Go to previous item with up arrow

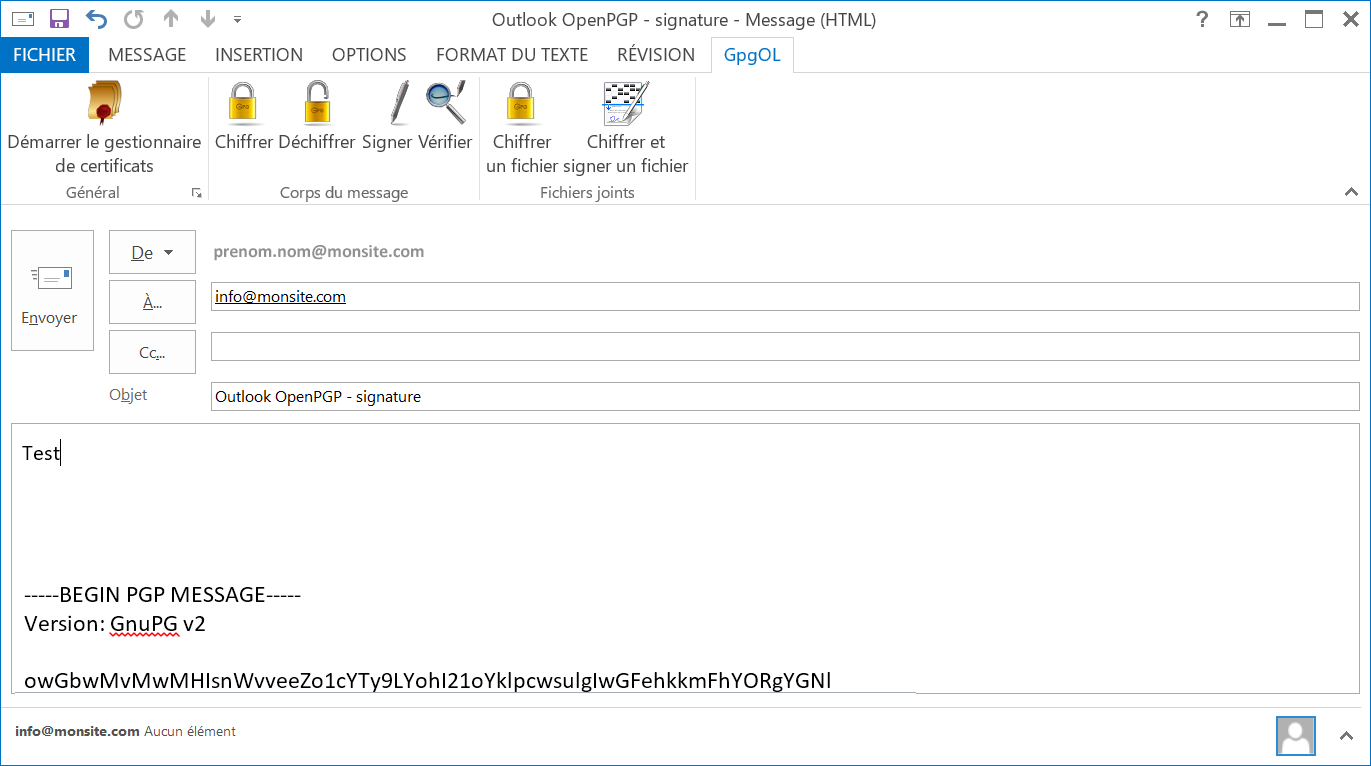(171, 19)
